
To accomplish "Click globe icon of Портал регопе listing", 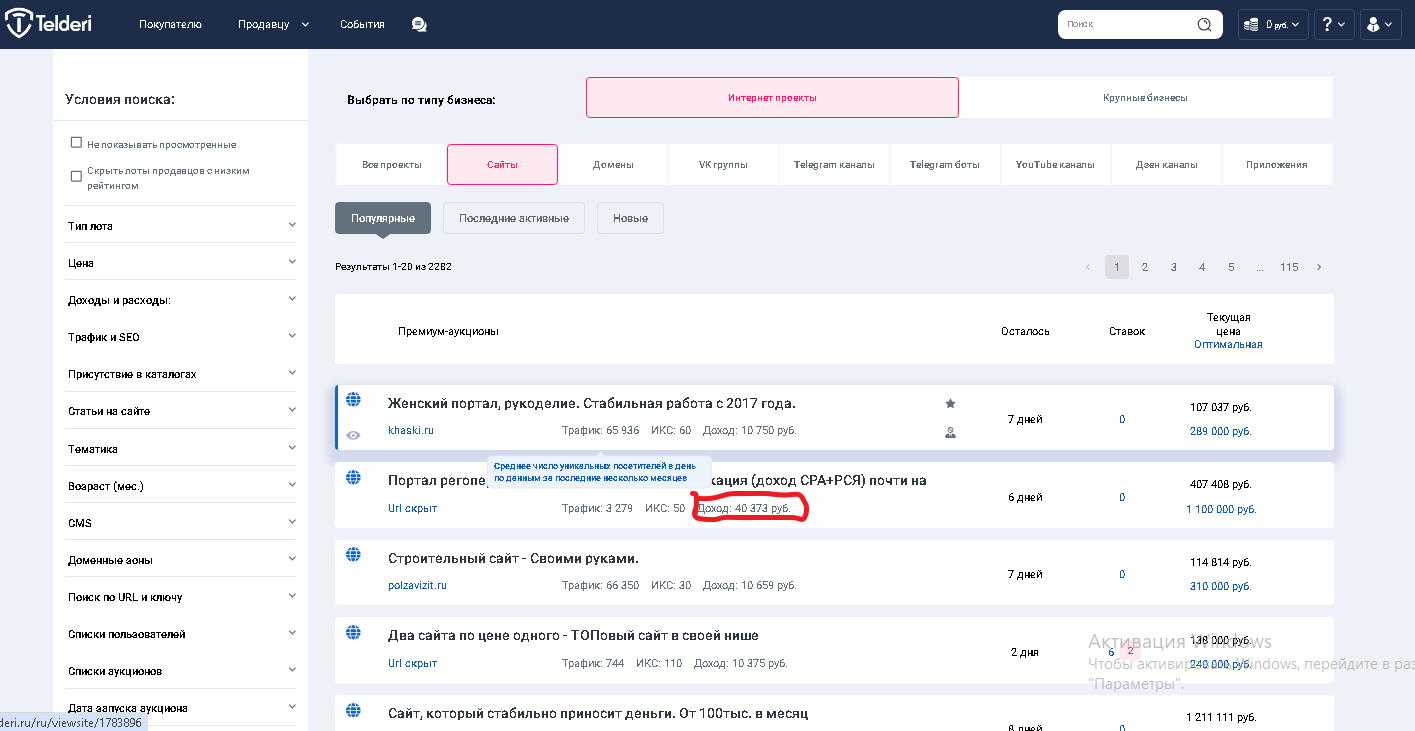I will pyautogui.click(x=353, y=477).
